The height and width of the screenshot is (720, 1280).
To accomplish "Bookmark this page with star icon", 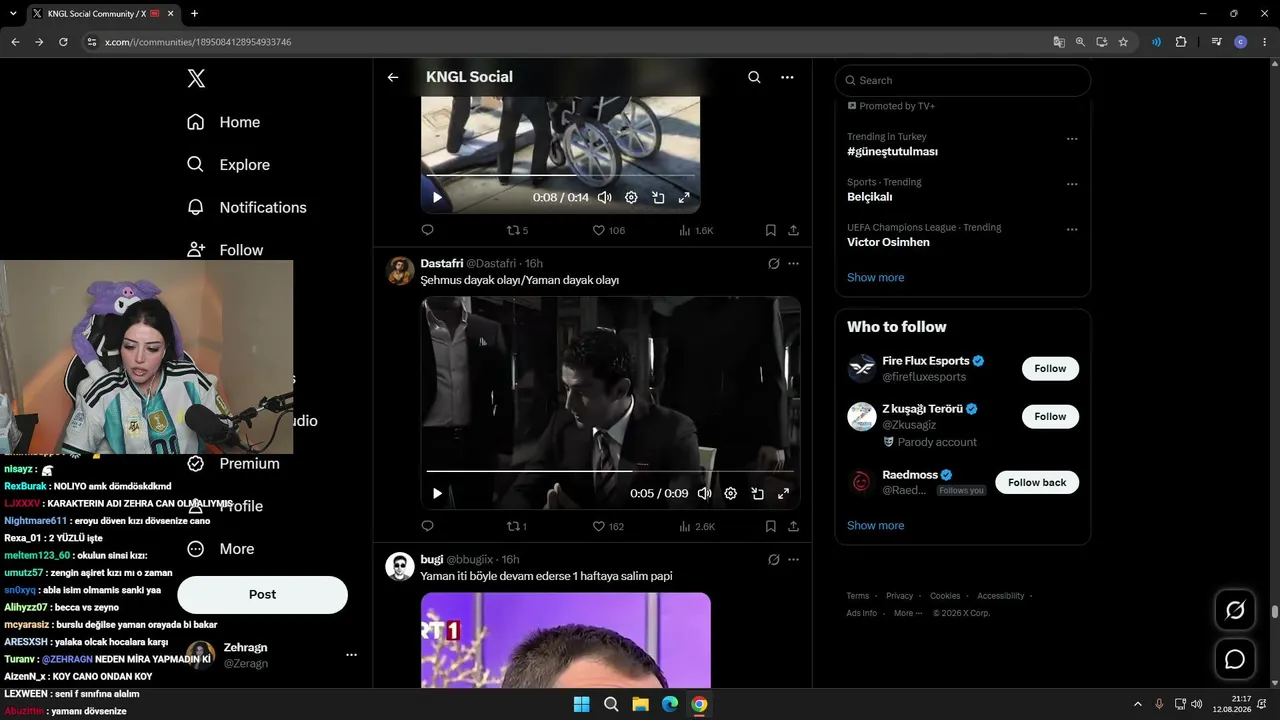I will 1123,42.
